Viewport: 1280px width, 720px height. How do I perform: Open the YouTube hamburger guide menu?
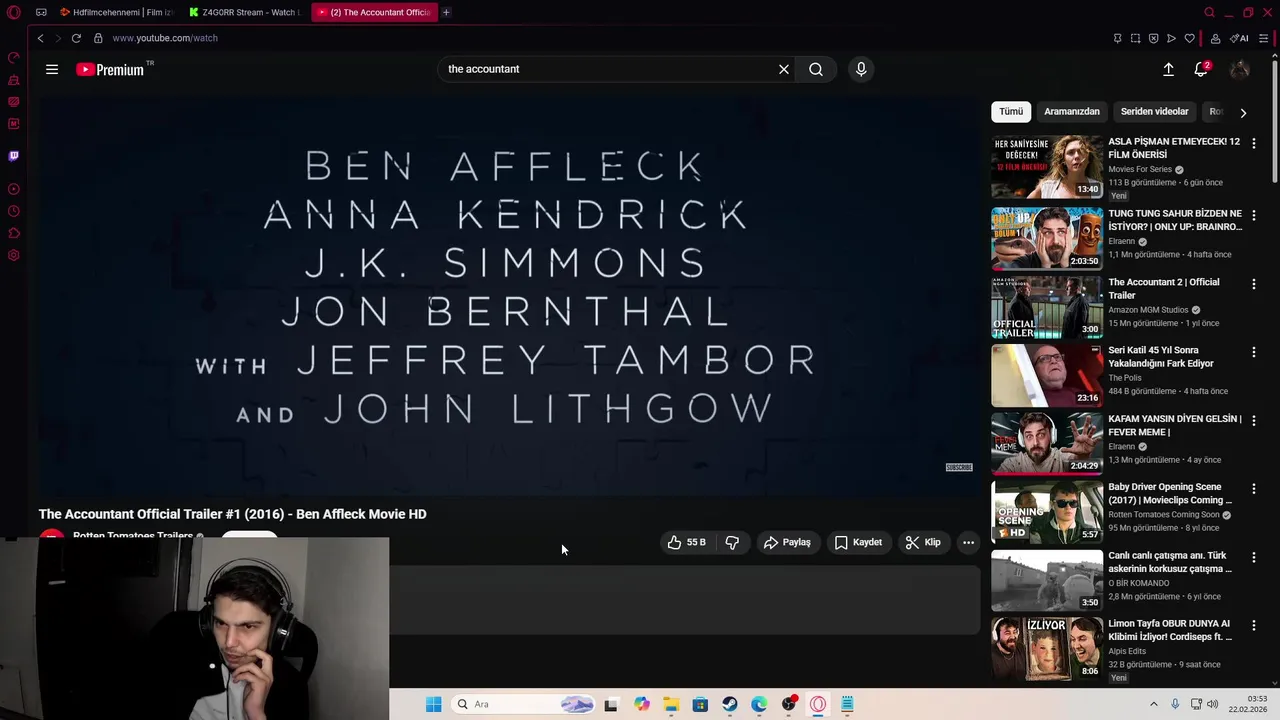coord(52,69)
